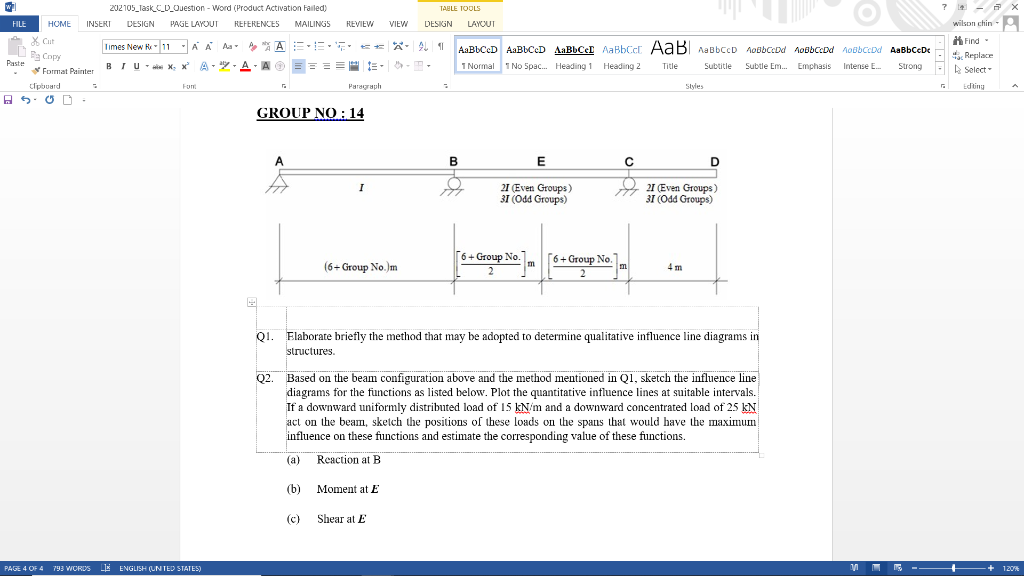Toggle center paragraph alignment

(x=311, y=67)
